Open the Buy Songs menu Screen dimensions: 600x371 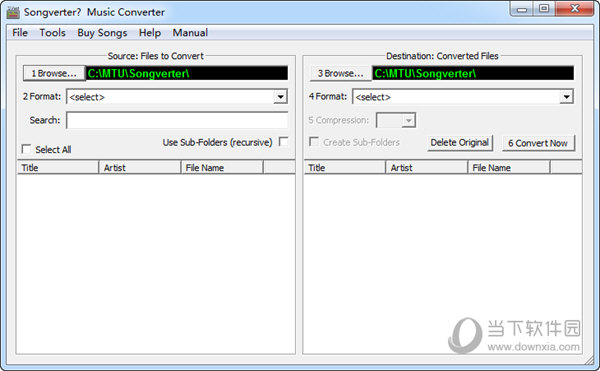click(102, 33)
